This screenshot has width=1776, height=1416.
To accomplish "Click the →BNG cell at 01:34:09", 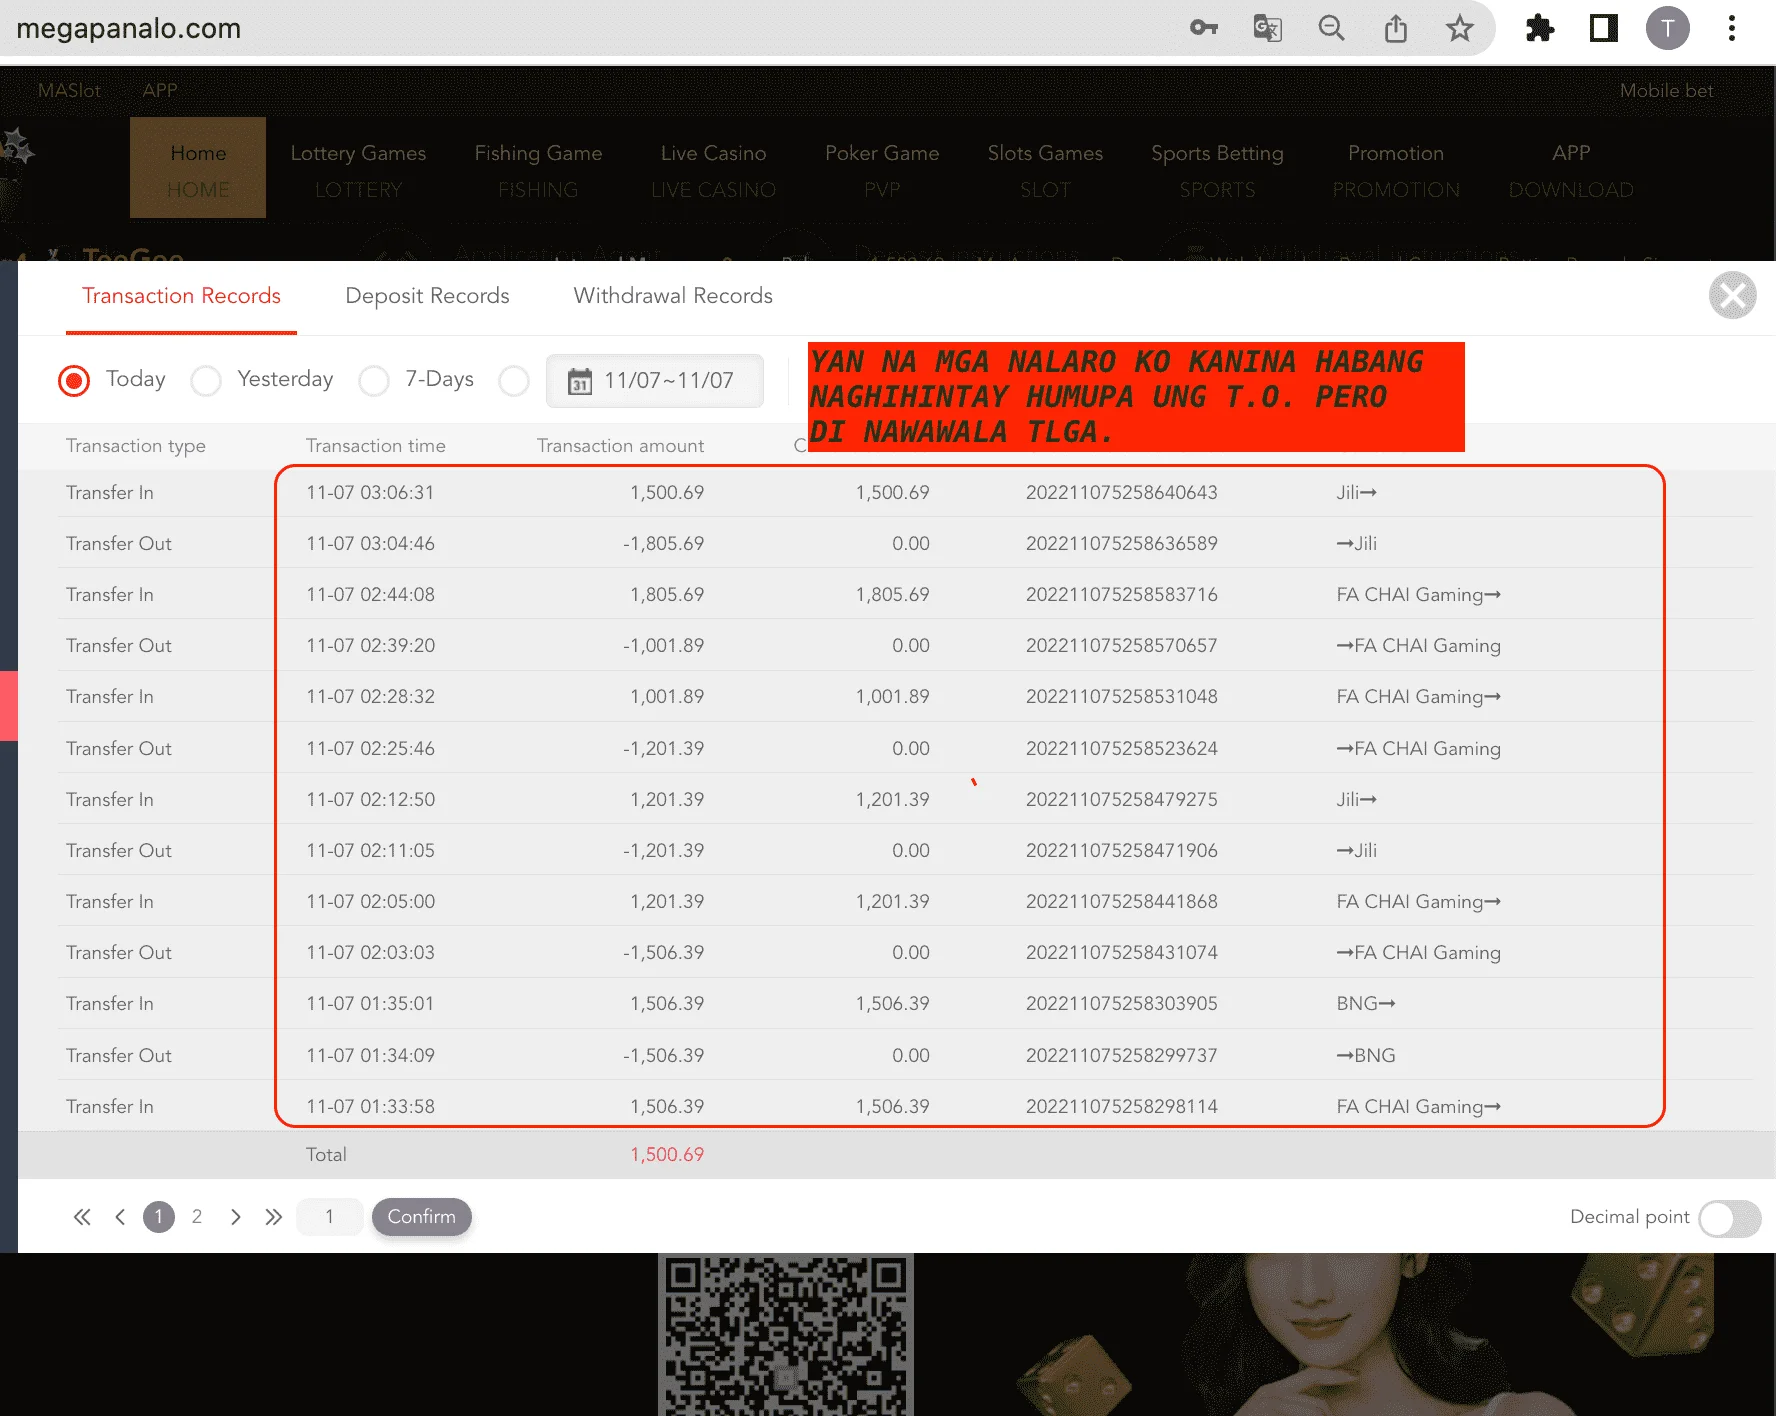I will [x=1366, y=1056].
